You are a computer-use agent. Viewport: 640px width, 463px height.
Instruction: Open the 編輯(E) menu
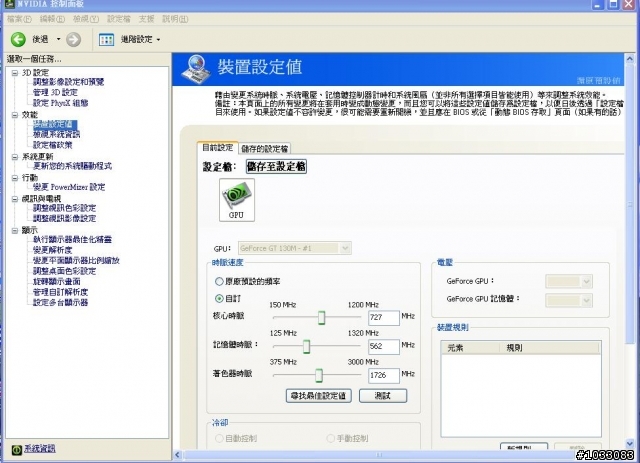[x=52, y=19]
